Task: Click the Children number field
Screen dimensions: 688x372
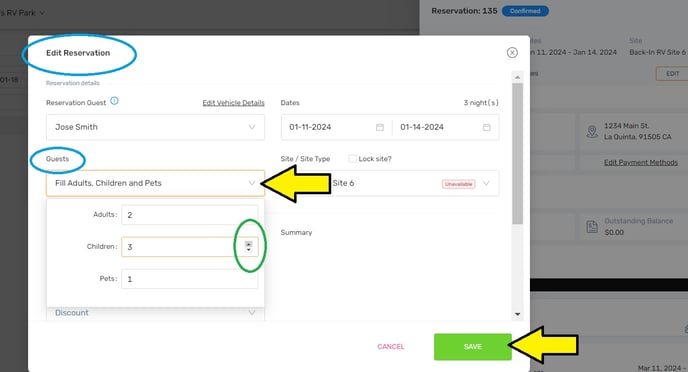Action: pyautogui.click(x=190, y=247)
